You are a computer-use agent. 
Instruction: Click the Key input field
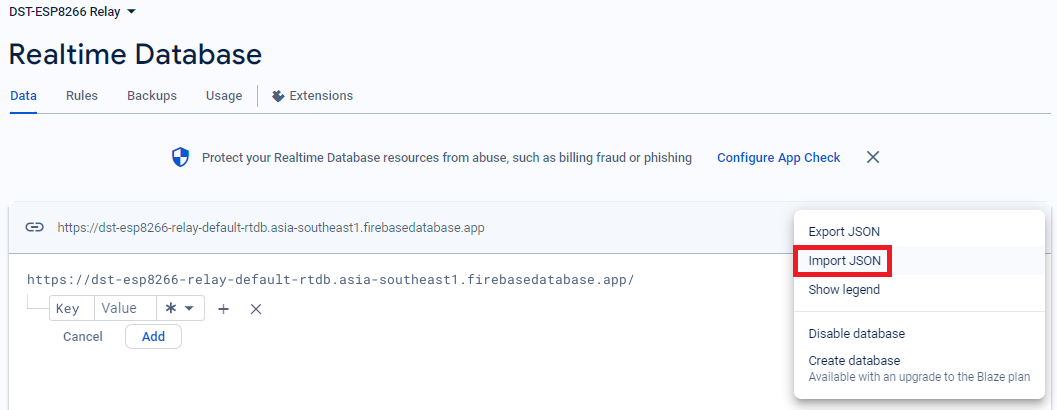point(70,309)
